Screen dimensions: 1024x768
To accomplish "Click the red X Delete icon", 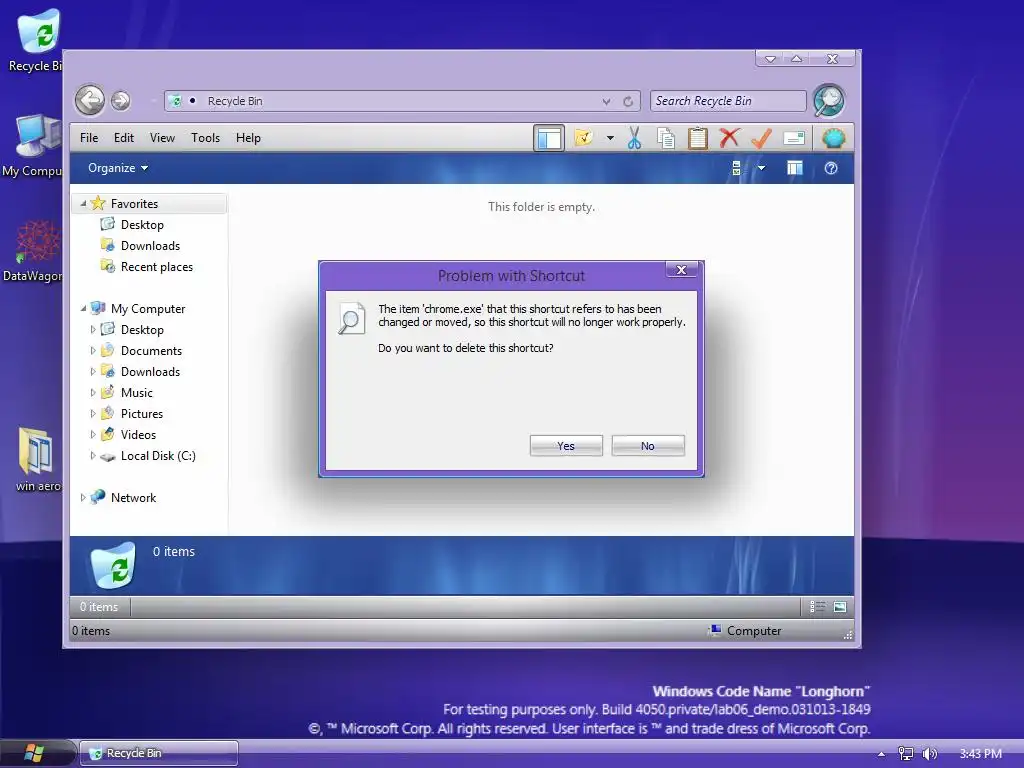I will coord(729,138).
